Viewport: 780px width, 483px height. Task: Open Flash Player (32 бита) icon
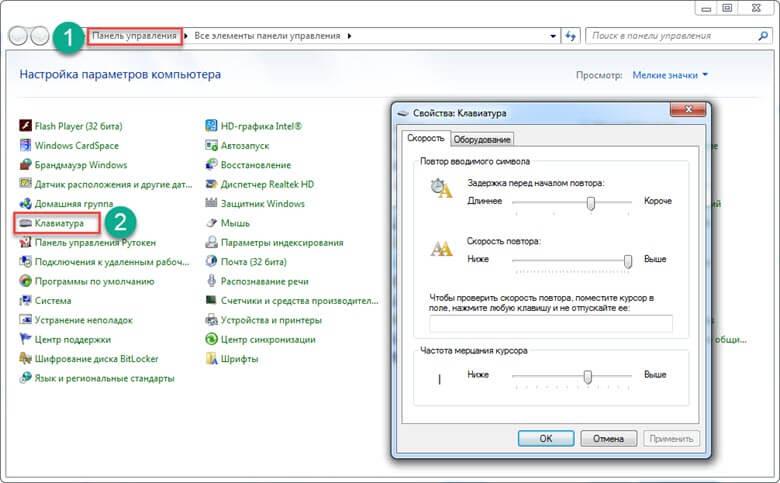[x=25, y=126]
